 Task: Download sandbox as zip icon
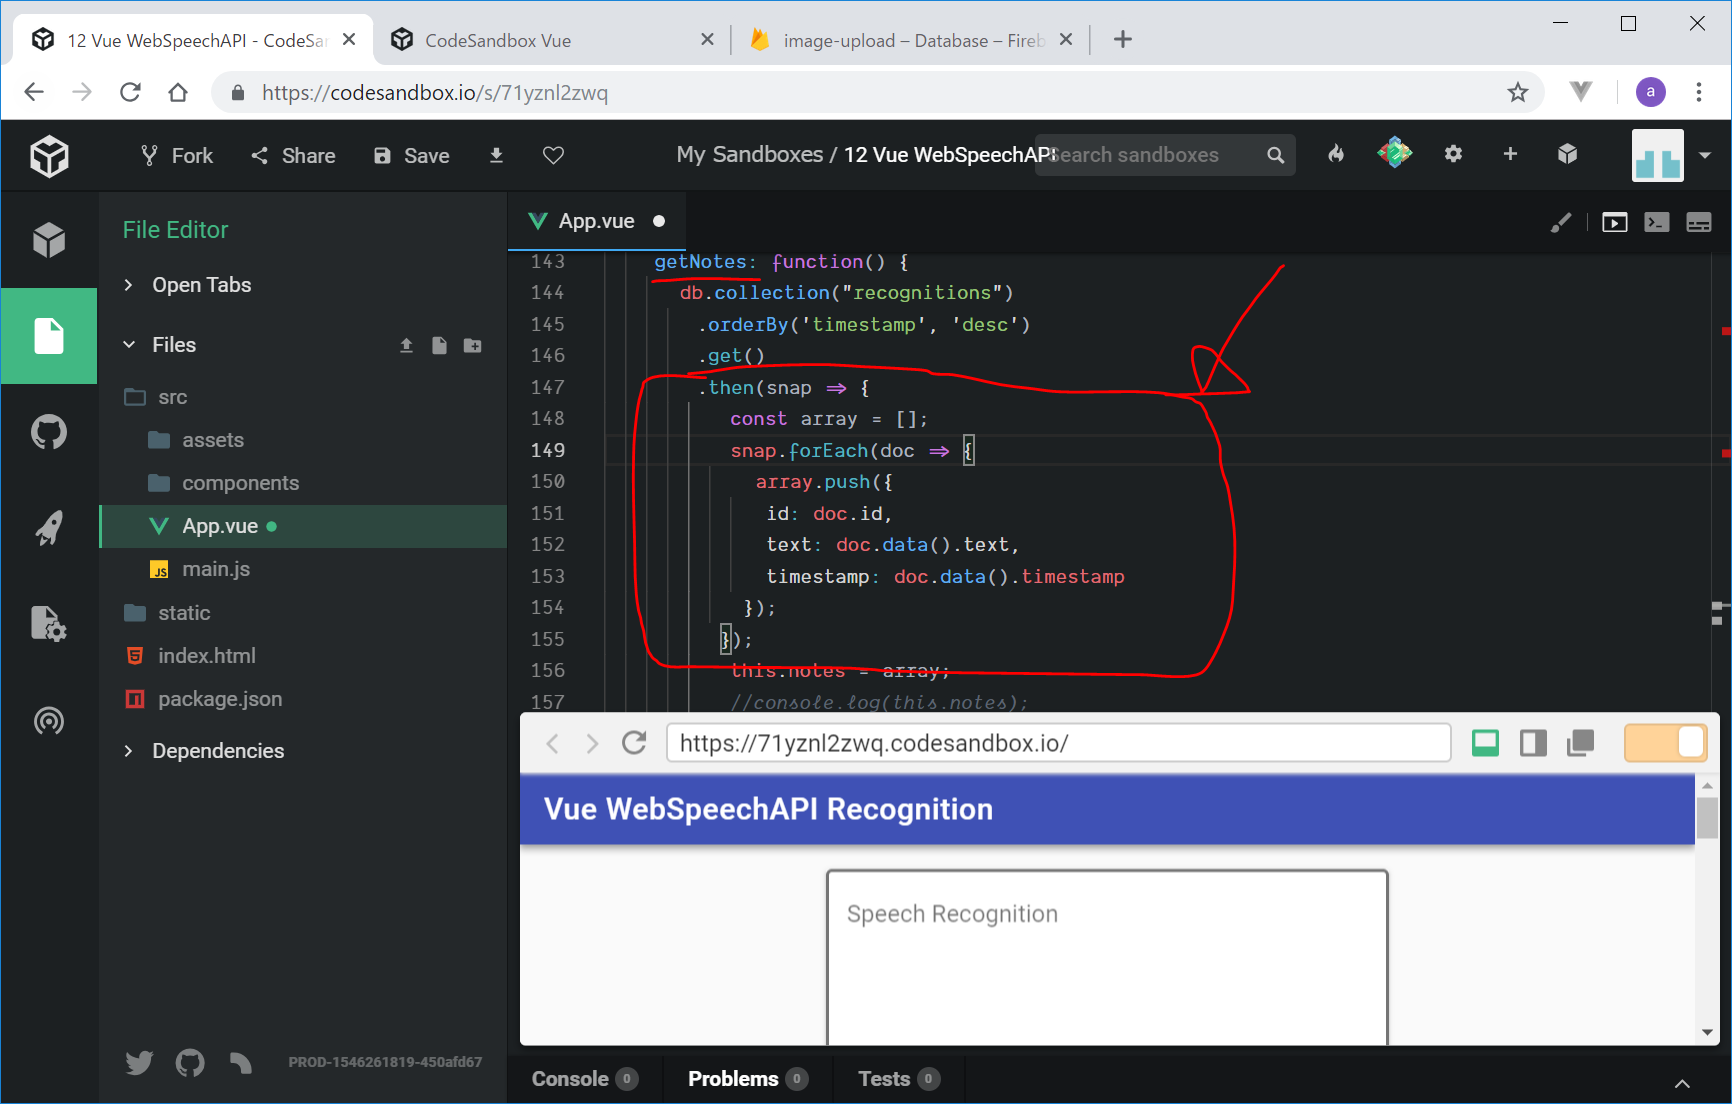[496, 155]
